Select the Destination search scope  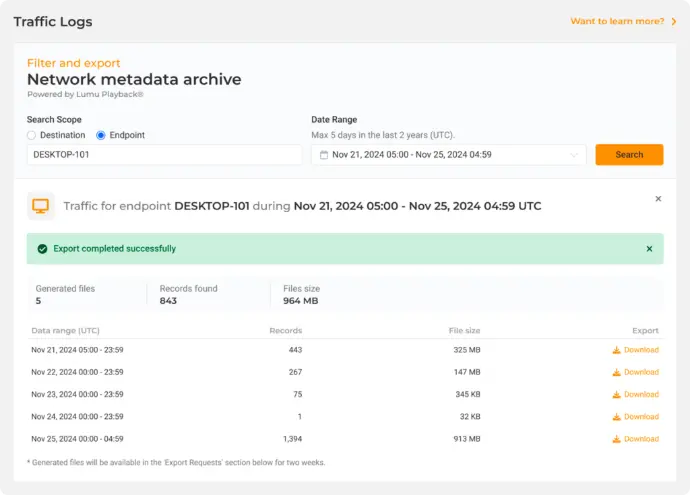click(32, 135)
